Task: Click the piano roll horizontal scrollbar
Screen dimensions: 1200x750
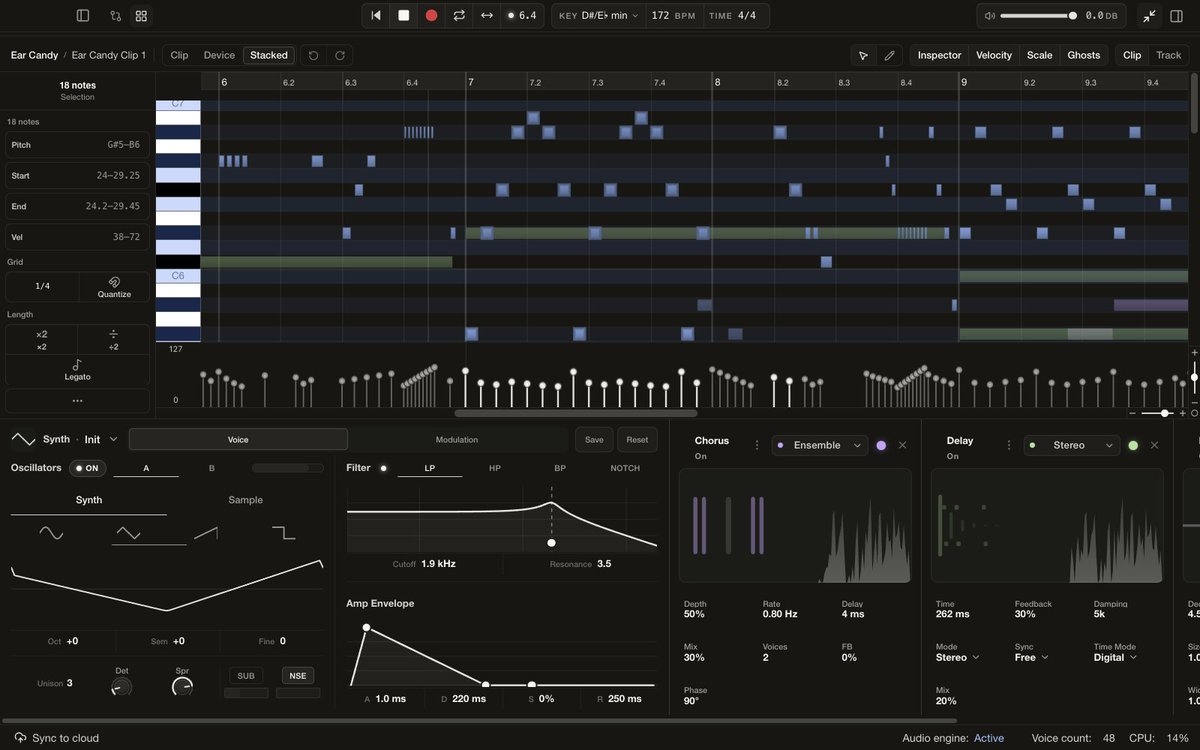Action: pyautogui.click(x=576, y=413)
